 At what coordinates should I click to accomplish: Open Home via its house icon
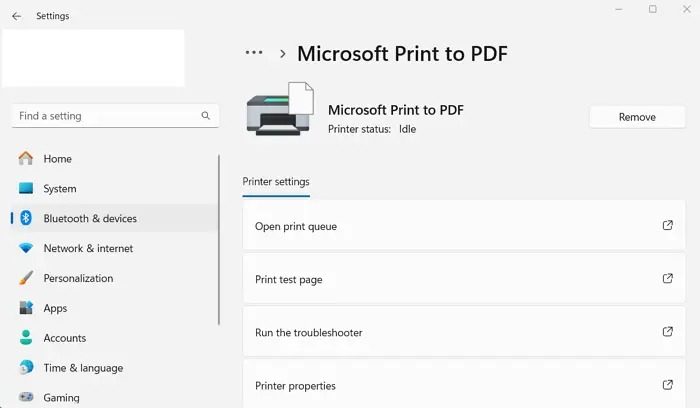pyautogui.click(x=26, y=159)
